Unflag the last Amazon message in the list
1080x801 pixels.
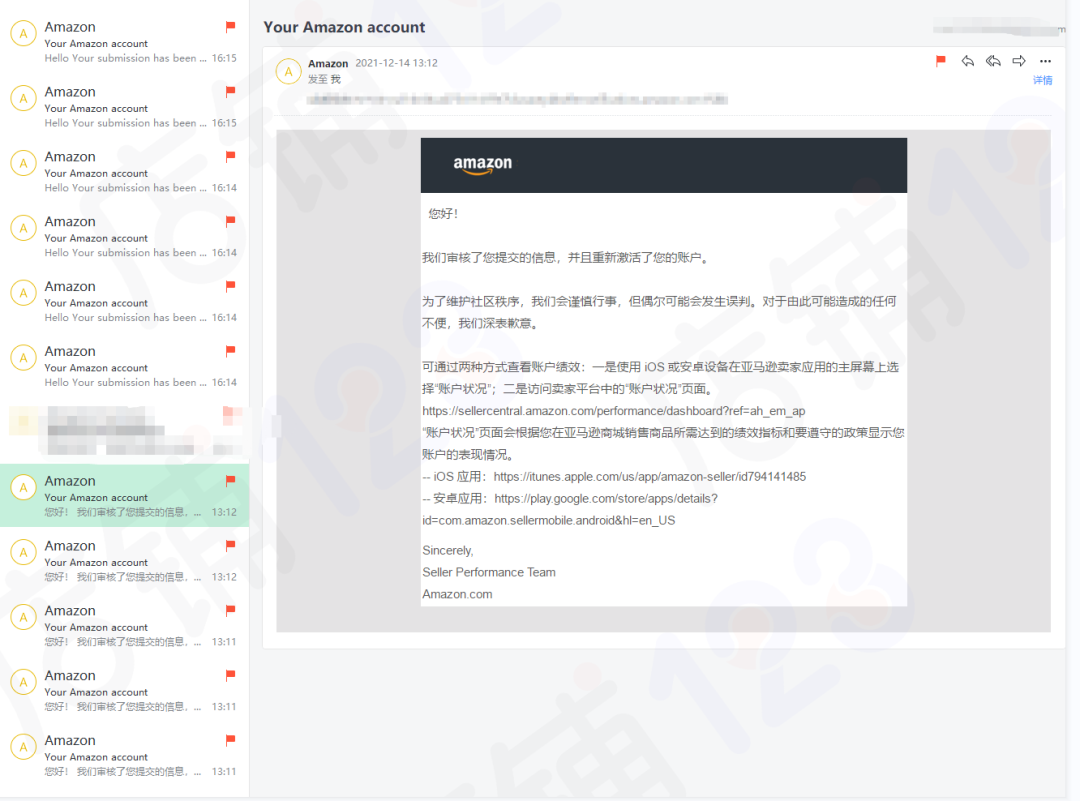coord(231,742)
